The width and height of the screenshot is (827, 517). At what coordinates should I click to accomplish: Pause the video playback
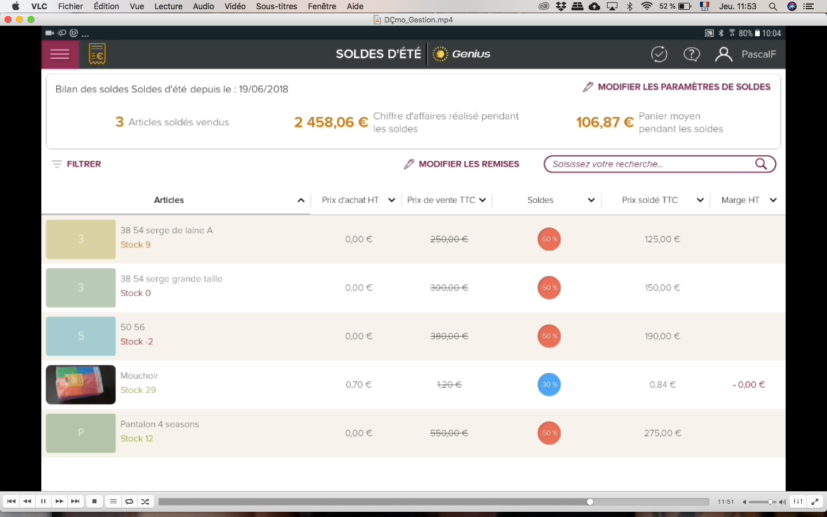pyautogui.click(x=43, y=501)
